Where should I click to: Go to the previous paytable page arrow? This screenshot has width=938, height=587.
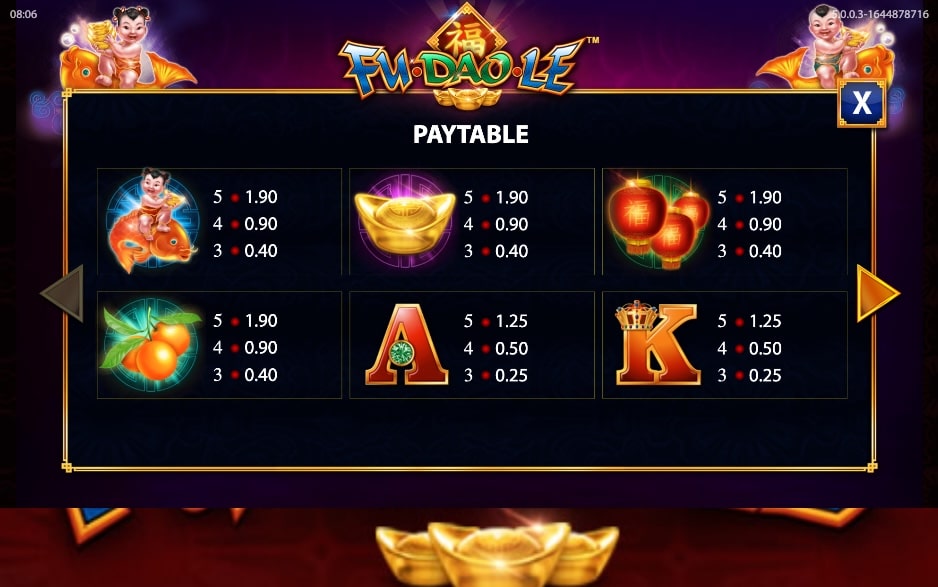pos(62,293)
